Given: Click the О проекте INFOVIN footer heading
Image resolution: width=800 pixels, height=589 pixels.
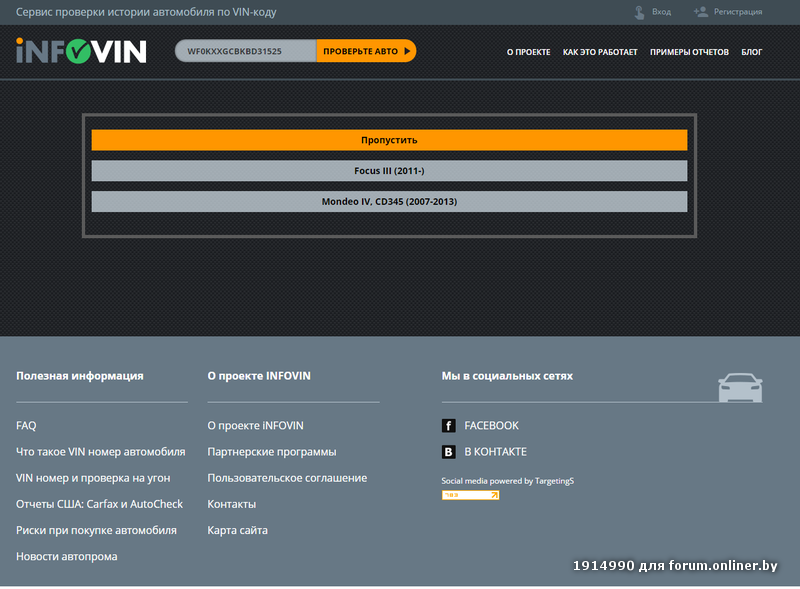Looking at the screenshot, I should 259,376.
